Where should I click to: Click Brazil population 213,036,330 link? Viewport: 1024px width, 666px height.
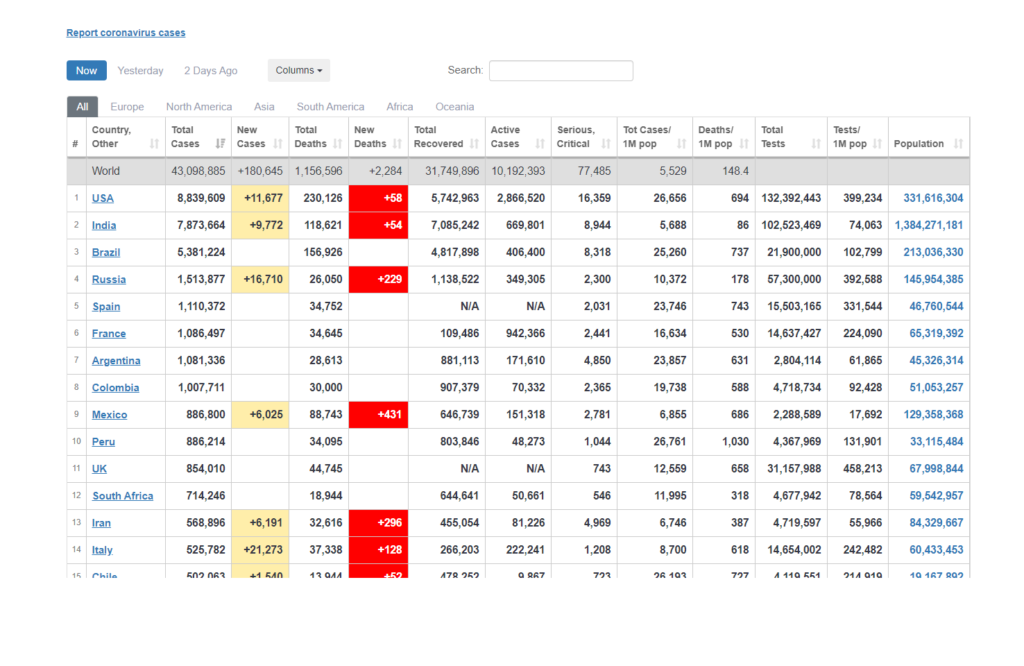(x=933, y=253)
